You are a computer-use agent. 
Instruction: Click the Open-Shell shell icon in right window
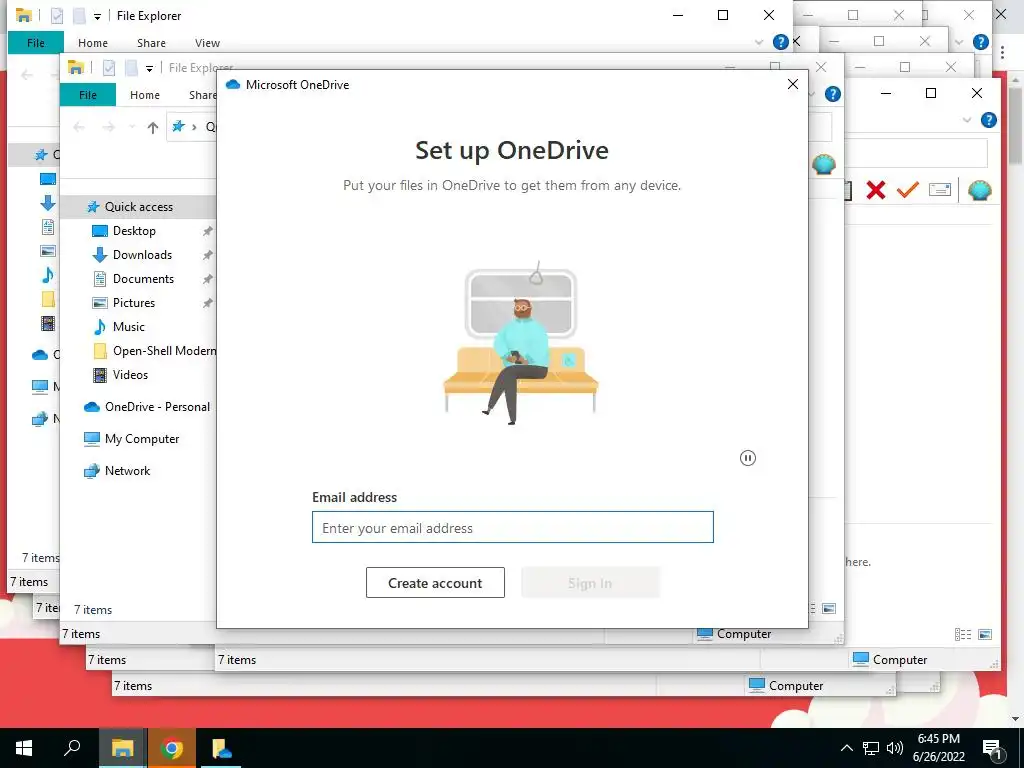980,190
